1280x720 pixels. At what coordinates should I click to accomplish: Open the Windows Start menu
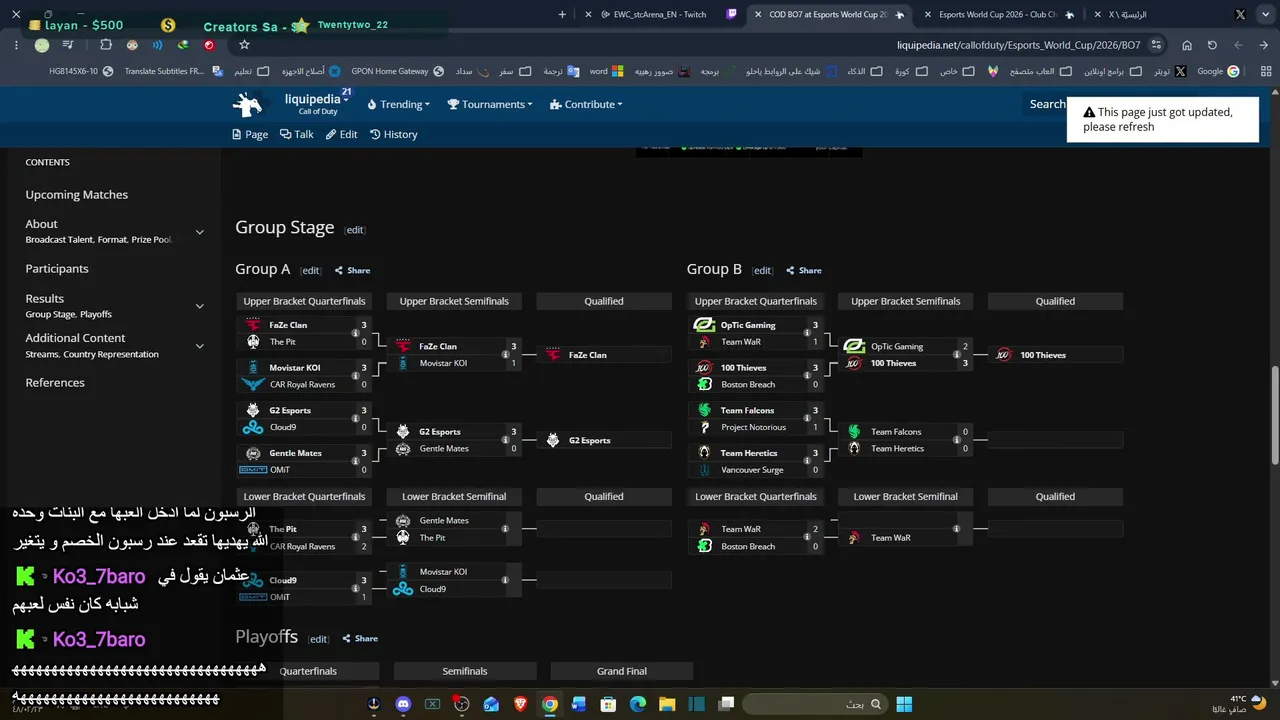[x=904, y=704]
